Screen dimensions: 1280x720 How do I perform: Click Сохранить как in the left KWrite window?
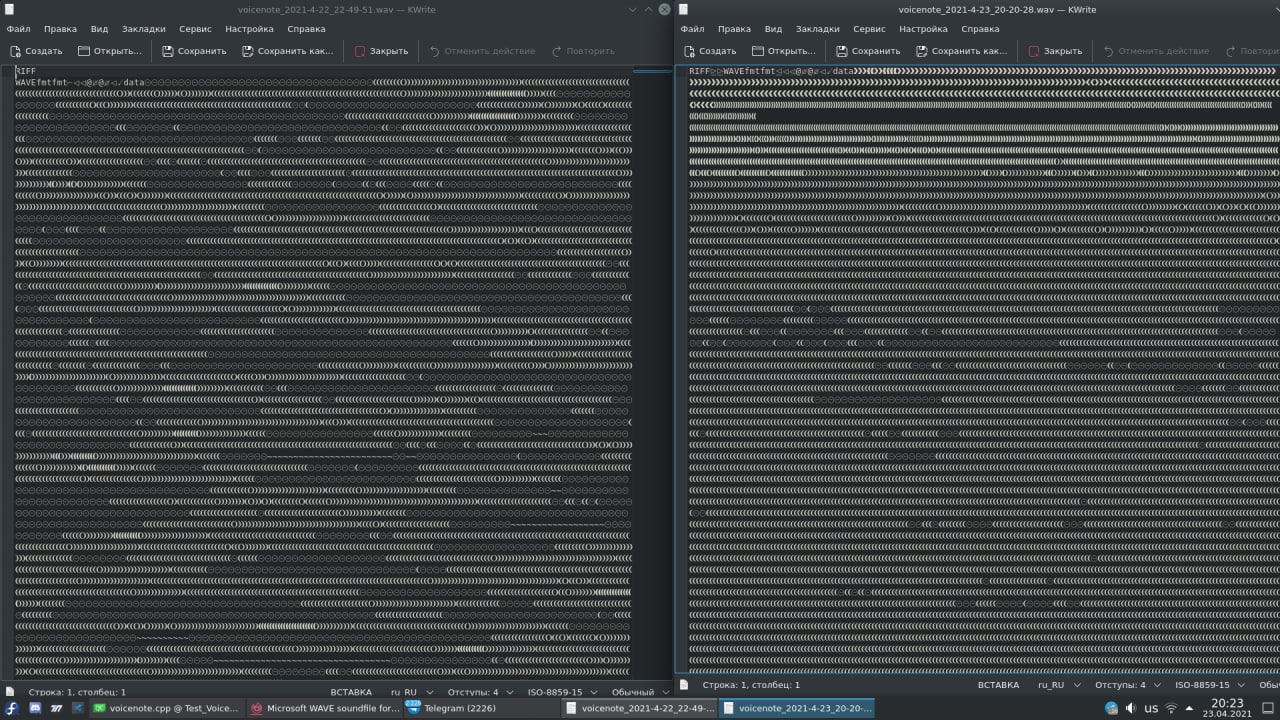tap(288, 51)
